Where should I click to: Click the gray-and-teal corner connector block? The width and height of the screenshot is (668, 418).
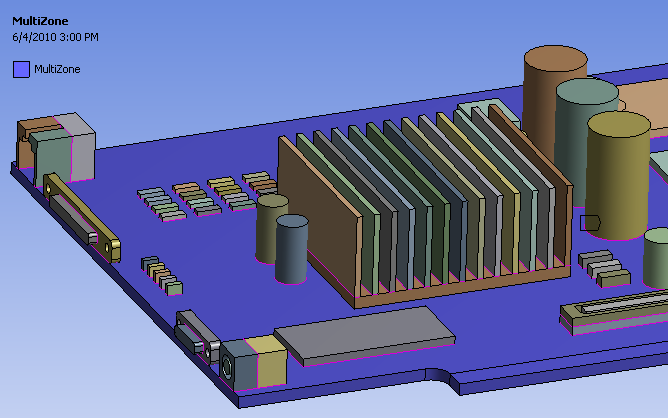coord(56,148)
